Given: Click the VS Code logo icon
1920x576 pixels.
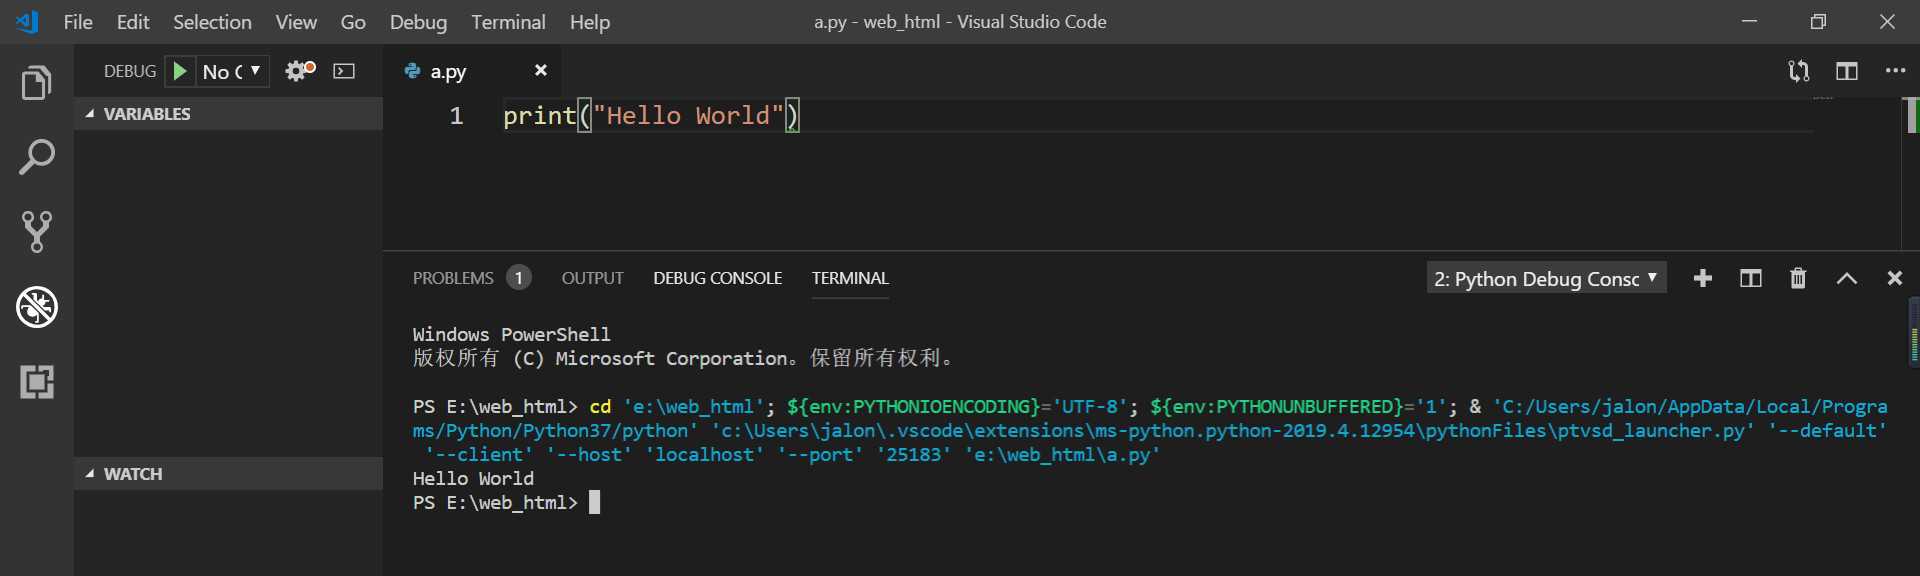Looking at the screenshot, I should point(27,22).
